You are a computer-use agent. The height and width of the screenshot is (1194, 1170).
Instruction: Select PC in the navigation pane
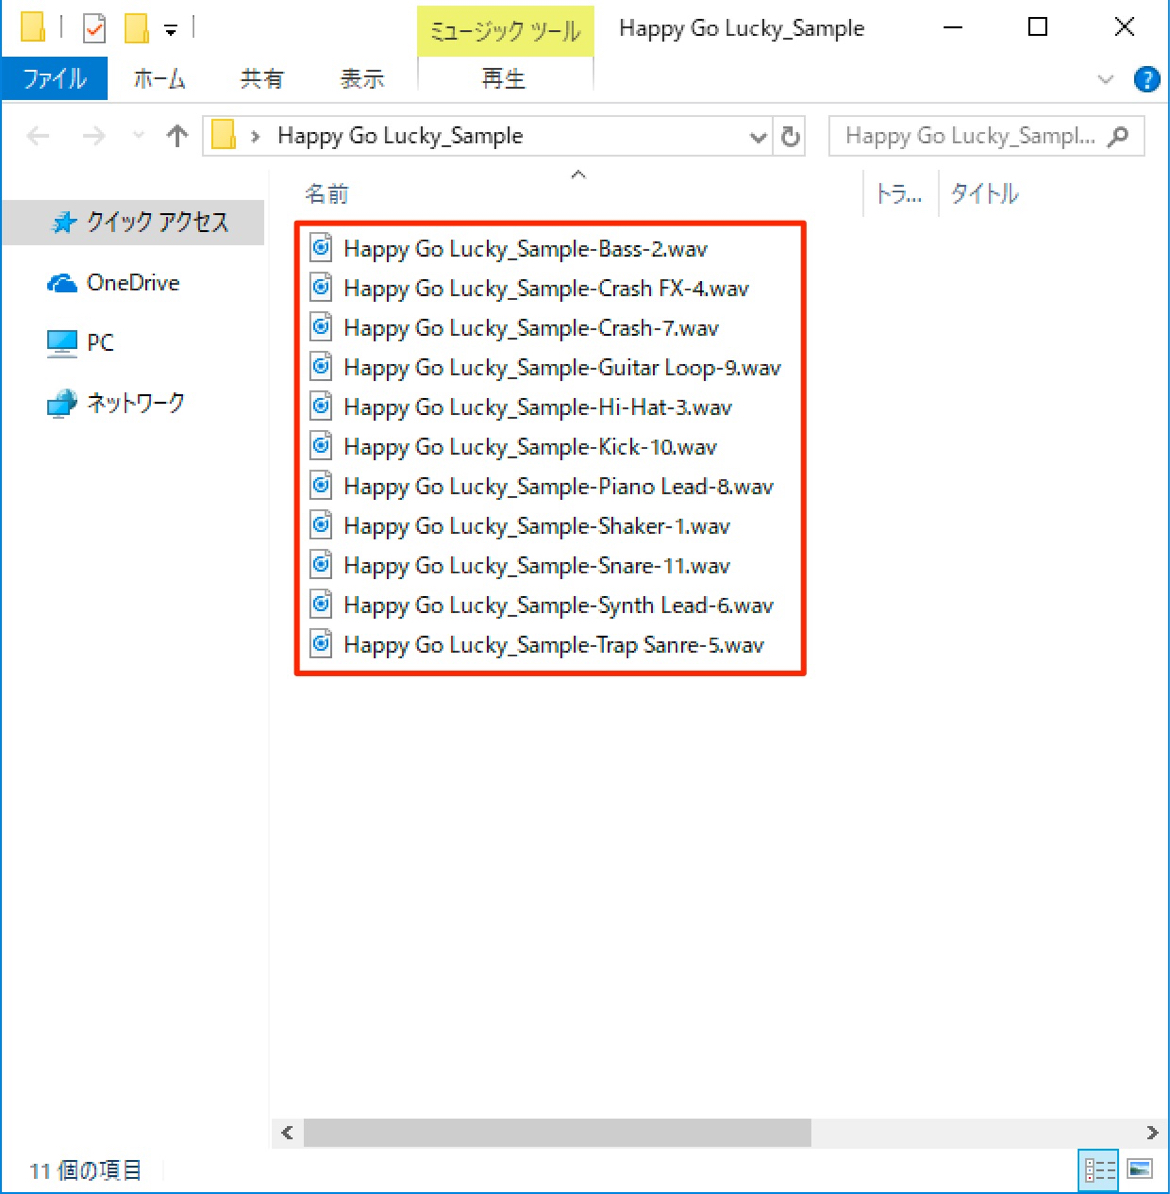pos(81,343)
